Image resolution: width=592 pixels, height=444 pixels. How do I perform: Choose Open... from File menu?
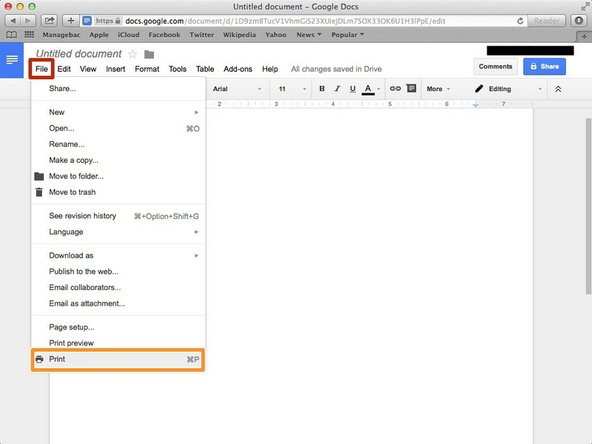[118, 128]
